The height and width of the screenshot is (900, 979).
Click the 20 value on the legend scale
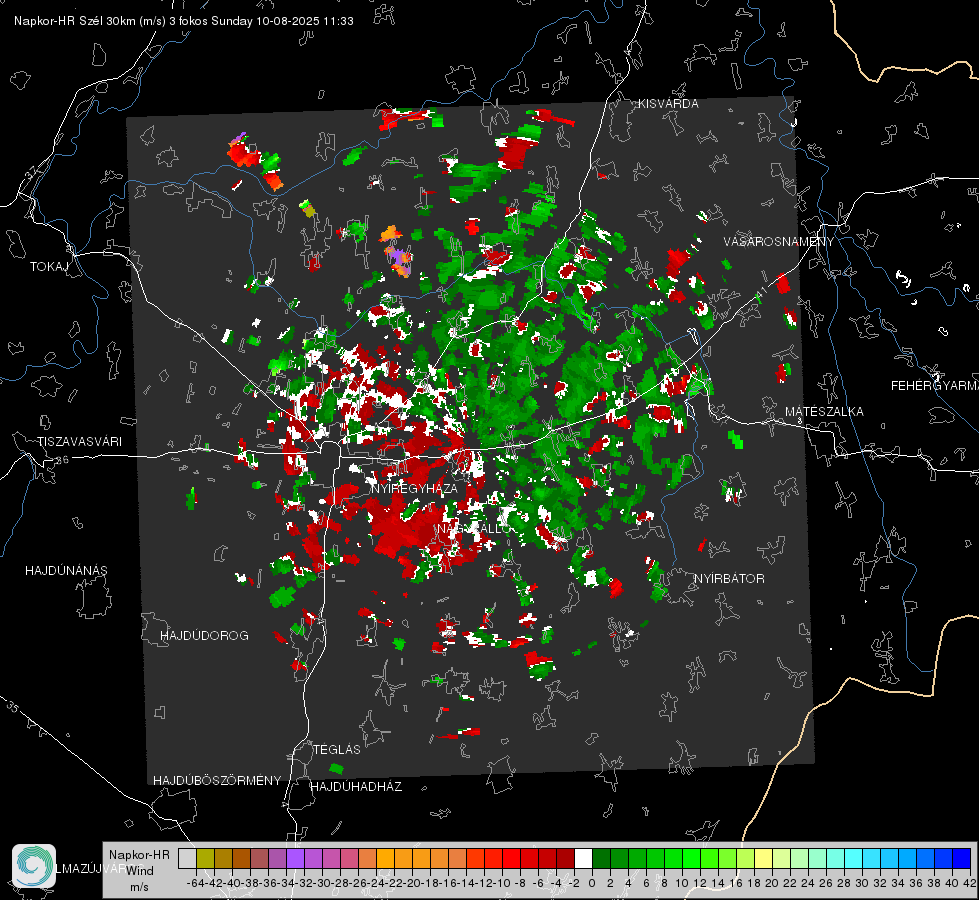(x=772, y=883)
